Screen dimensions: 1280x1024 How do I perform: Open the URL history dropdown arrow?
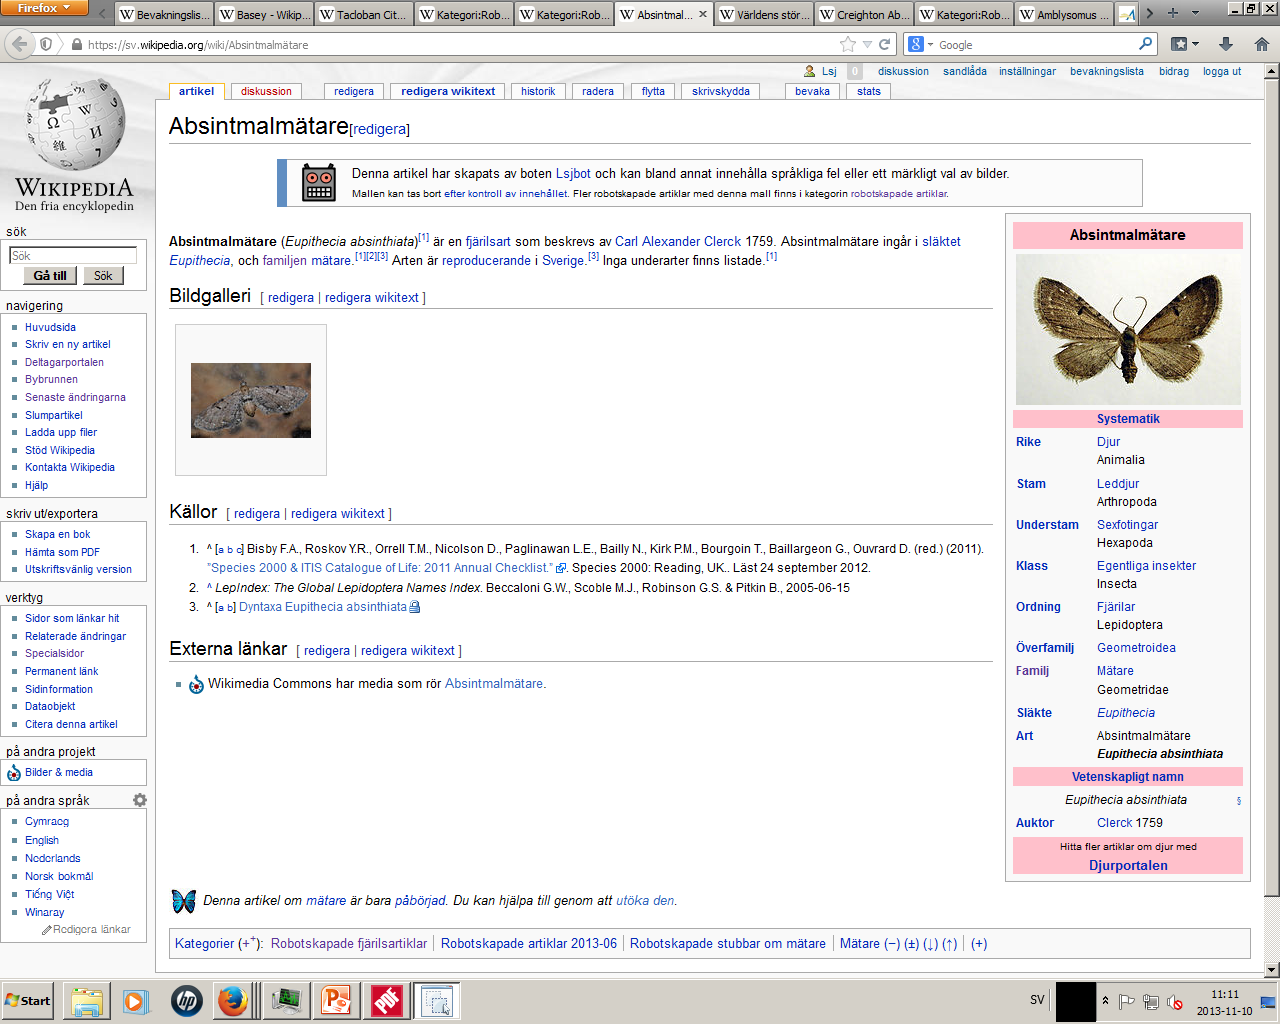(x=867, y=44)
